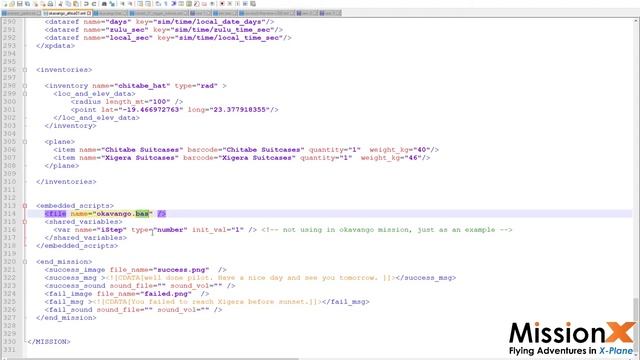
Task: Copy selection using the Copy toolbar icon
Action: click(68, 4)
